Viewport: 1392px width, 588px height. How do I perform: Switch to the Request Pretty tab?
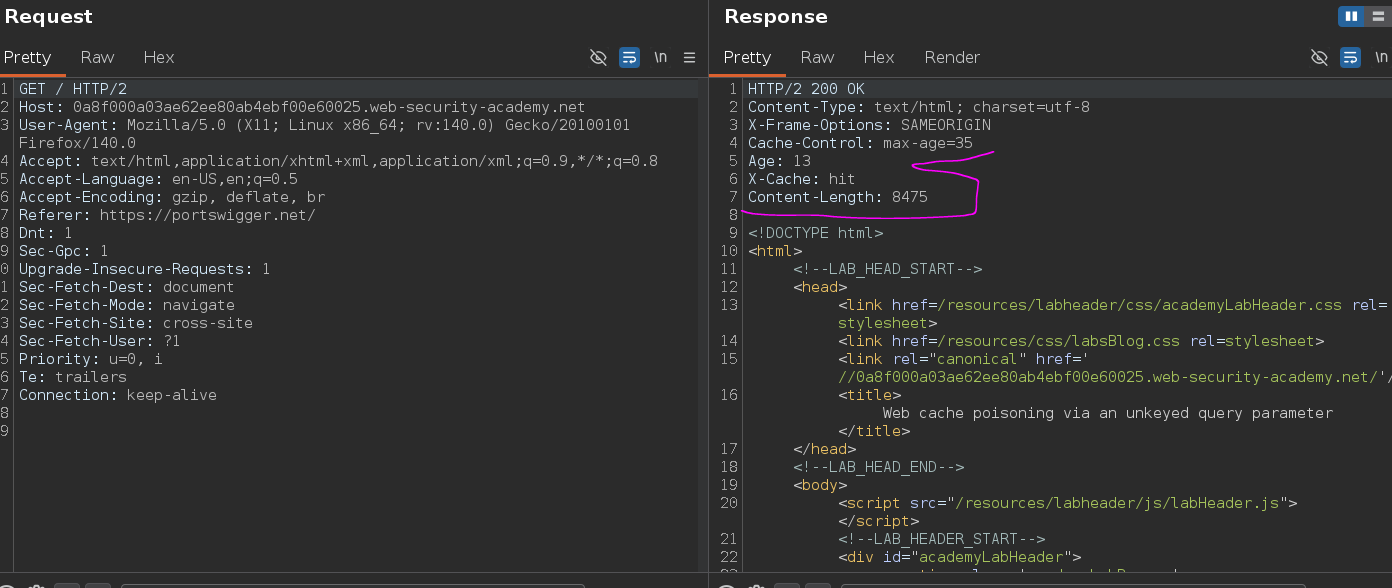click(27, 57)
